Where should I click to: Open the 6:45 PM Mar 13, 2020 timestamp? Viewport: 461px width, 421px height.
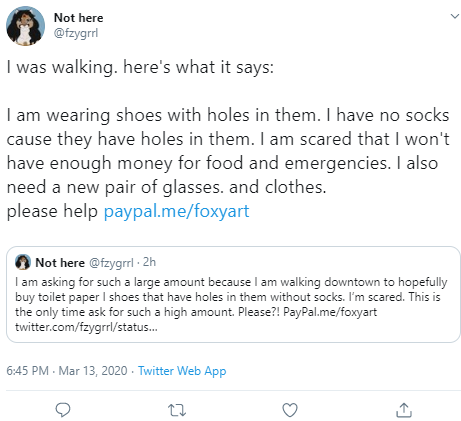[x=67, y=371]
